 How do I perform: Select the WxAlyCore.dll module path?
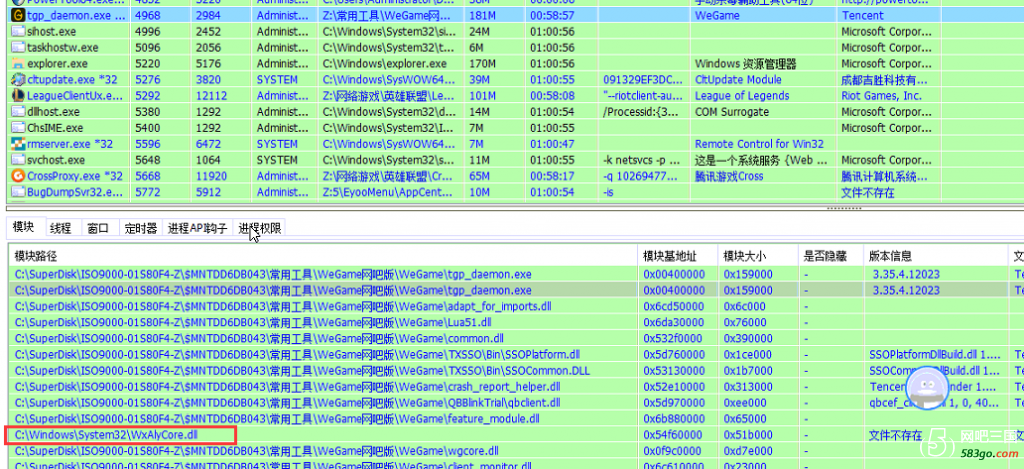105,434
